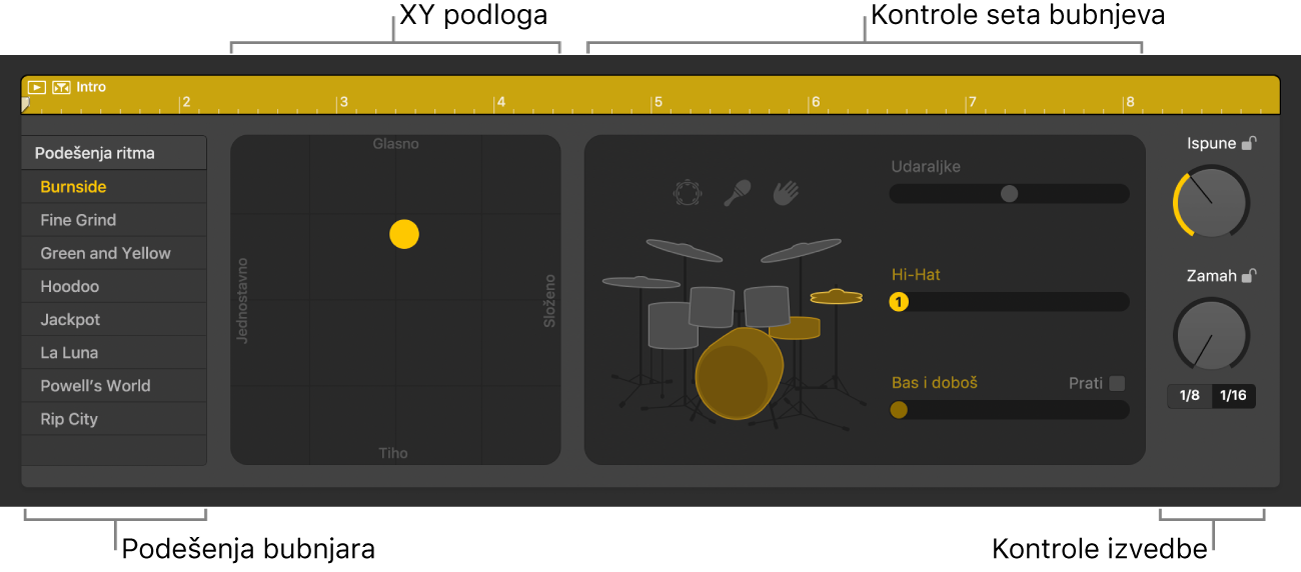Click the catch playhead icon next to Intro

click(61, 87)
